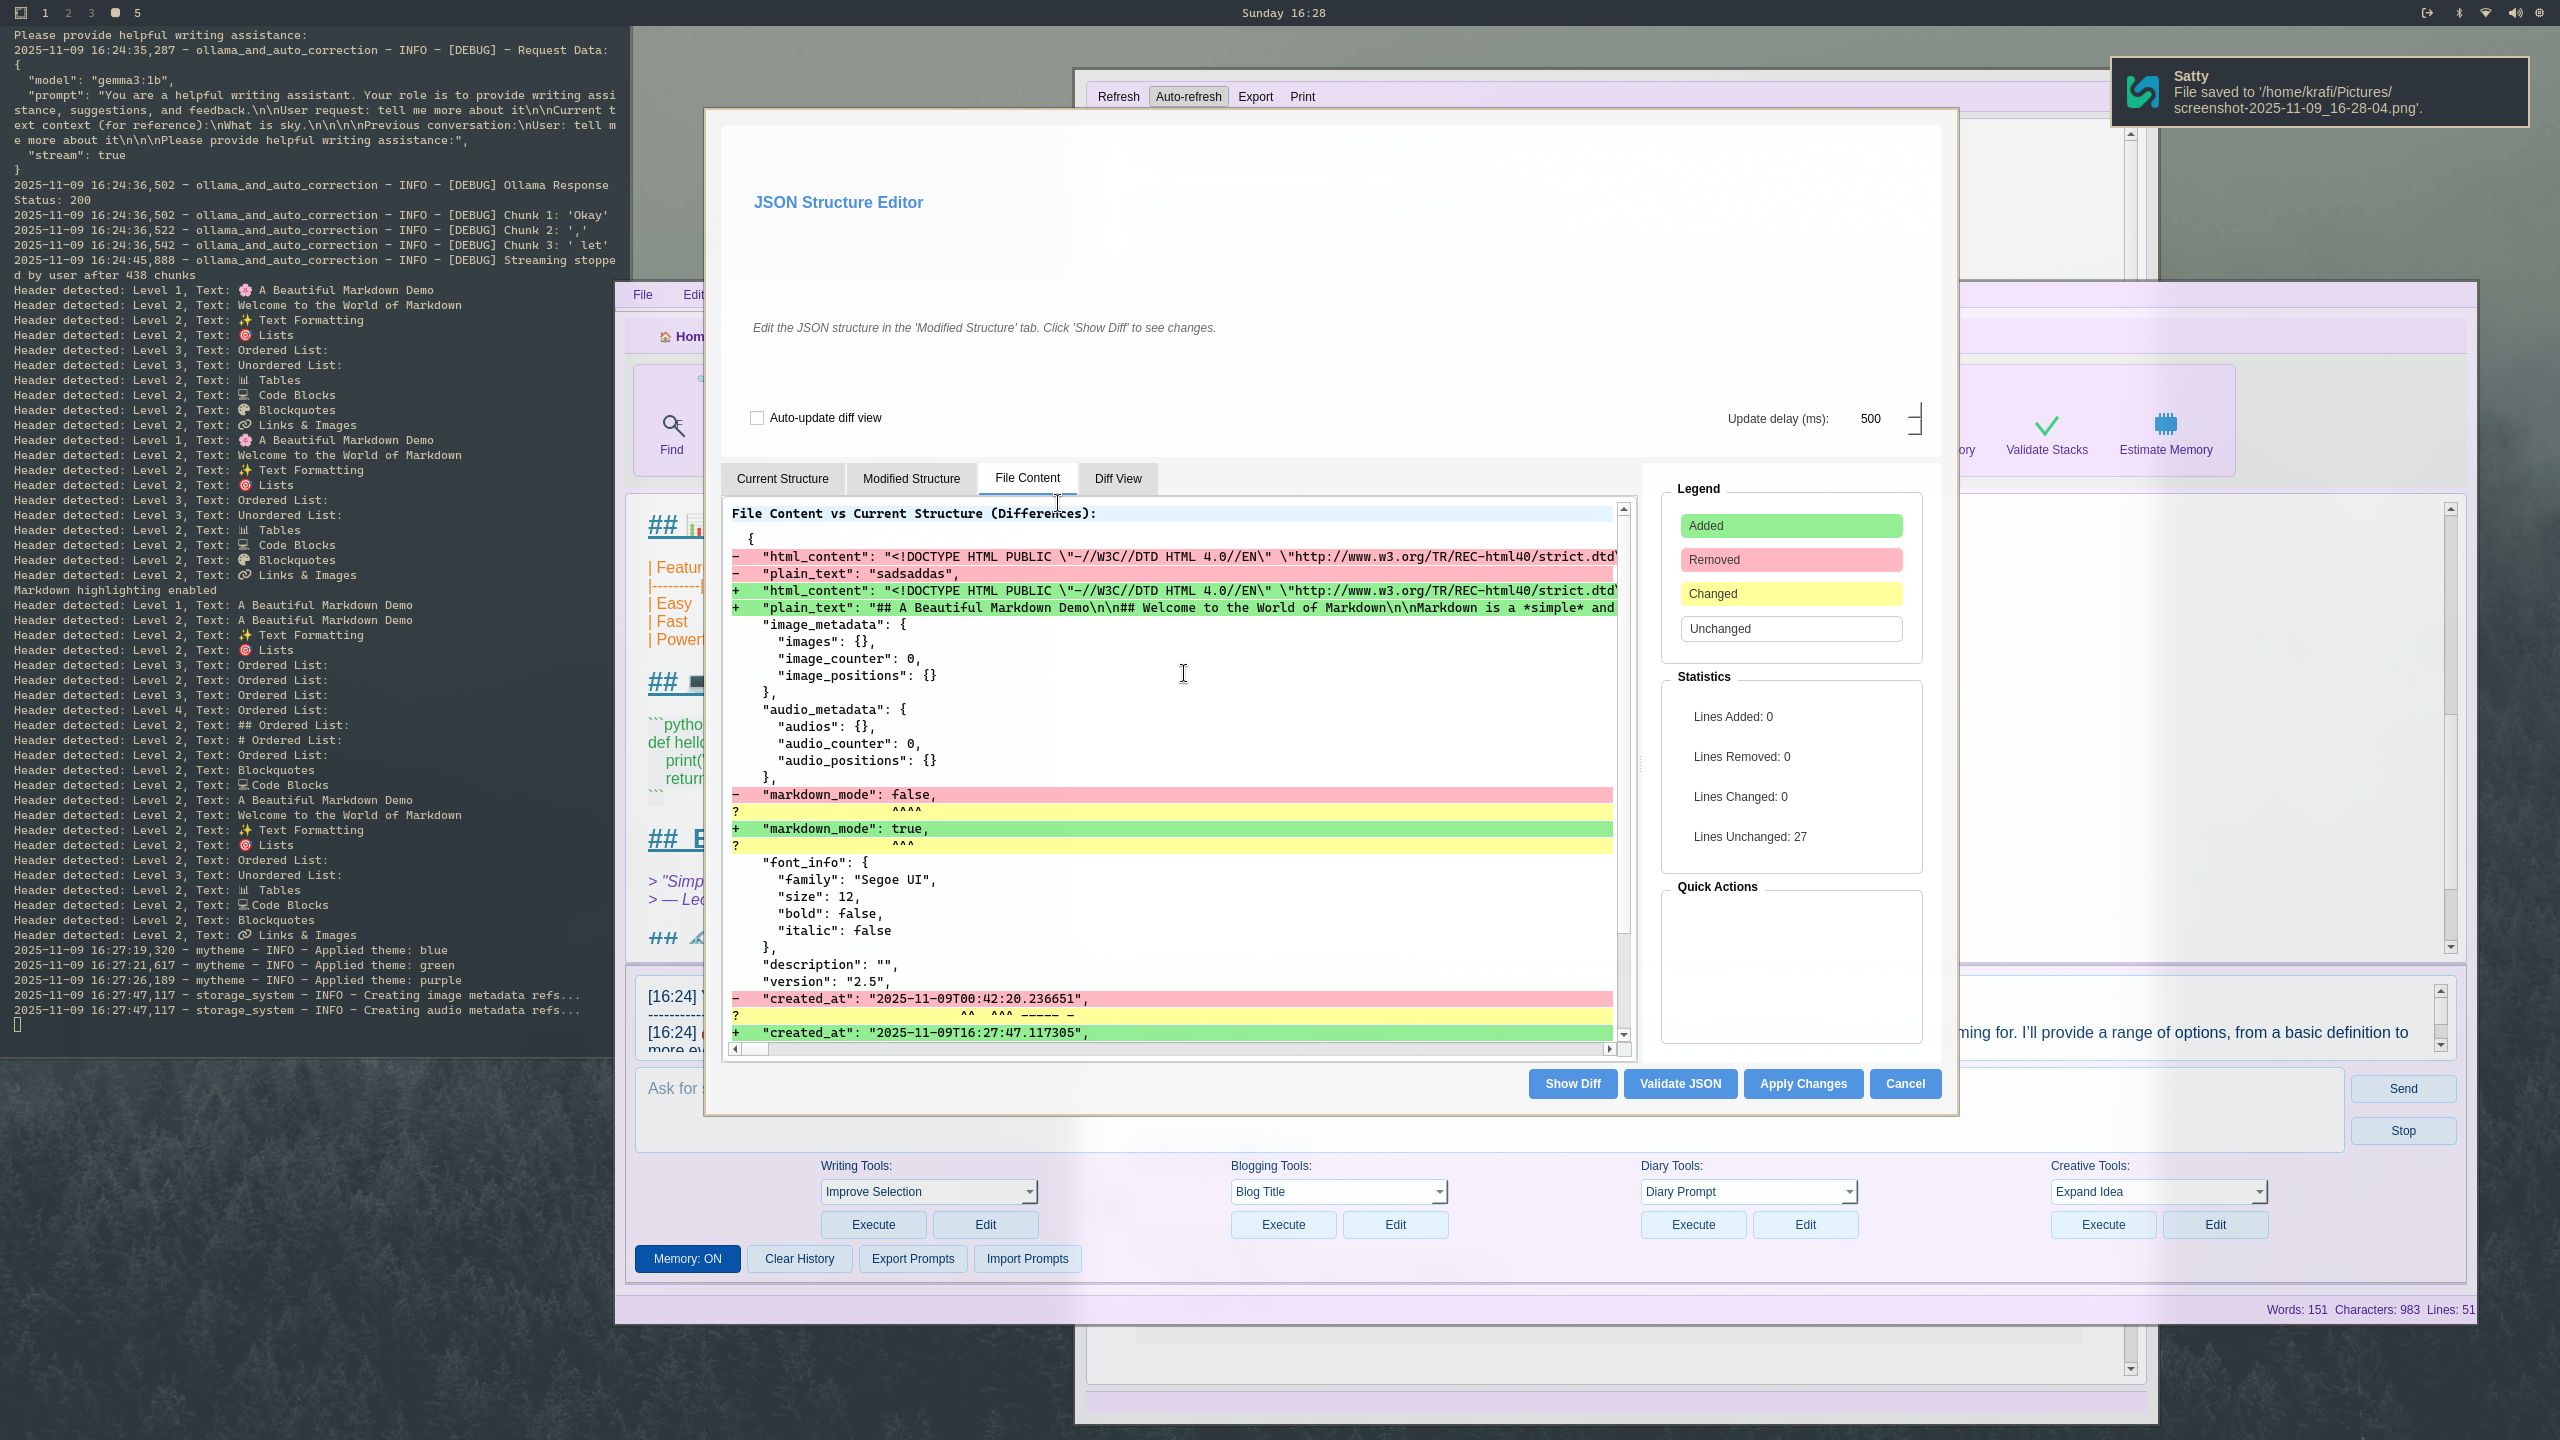2560x1440 pixels.
Task: Click the horizontal scrollbar under the diff text
Action: coord(1170,1049)
